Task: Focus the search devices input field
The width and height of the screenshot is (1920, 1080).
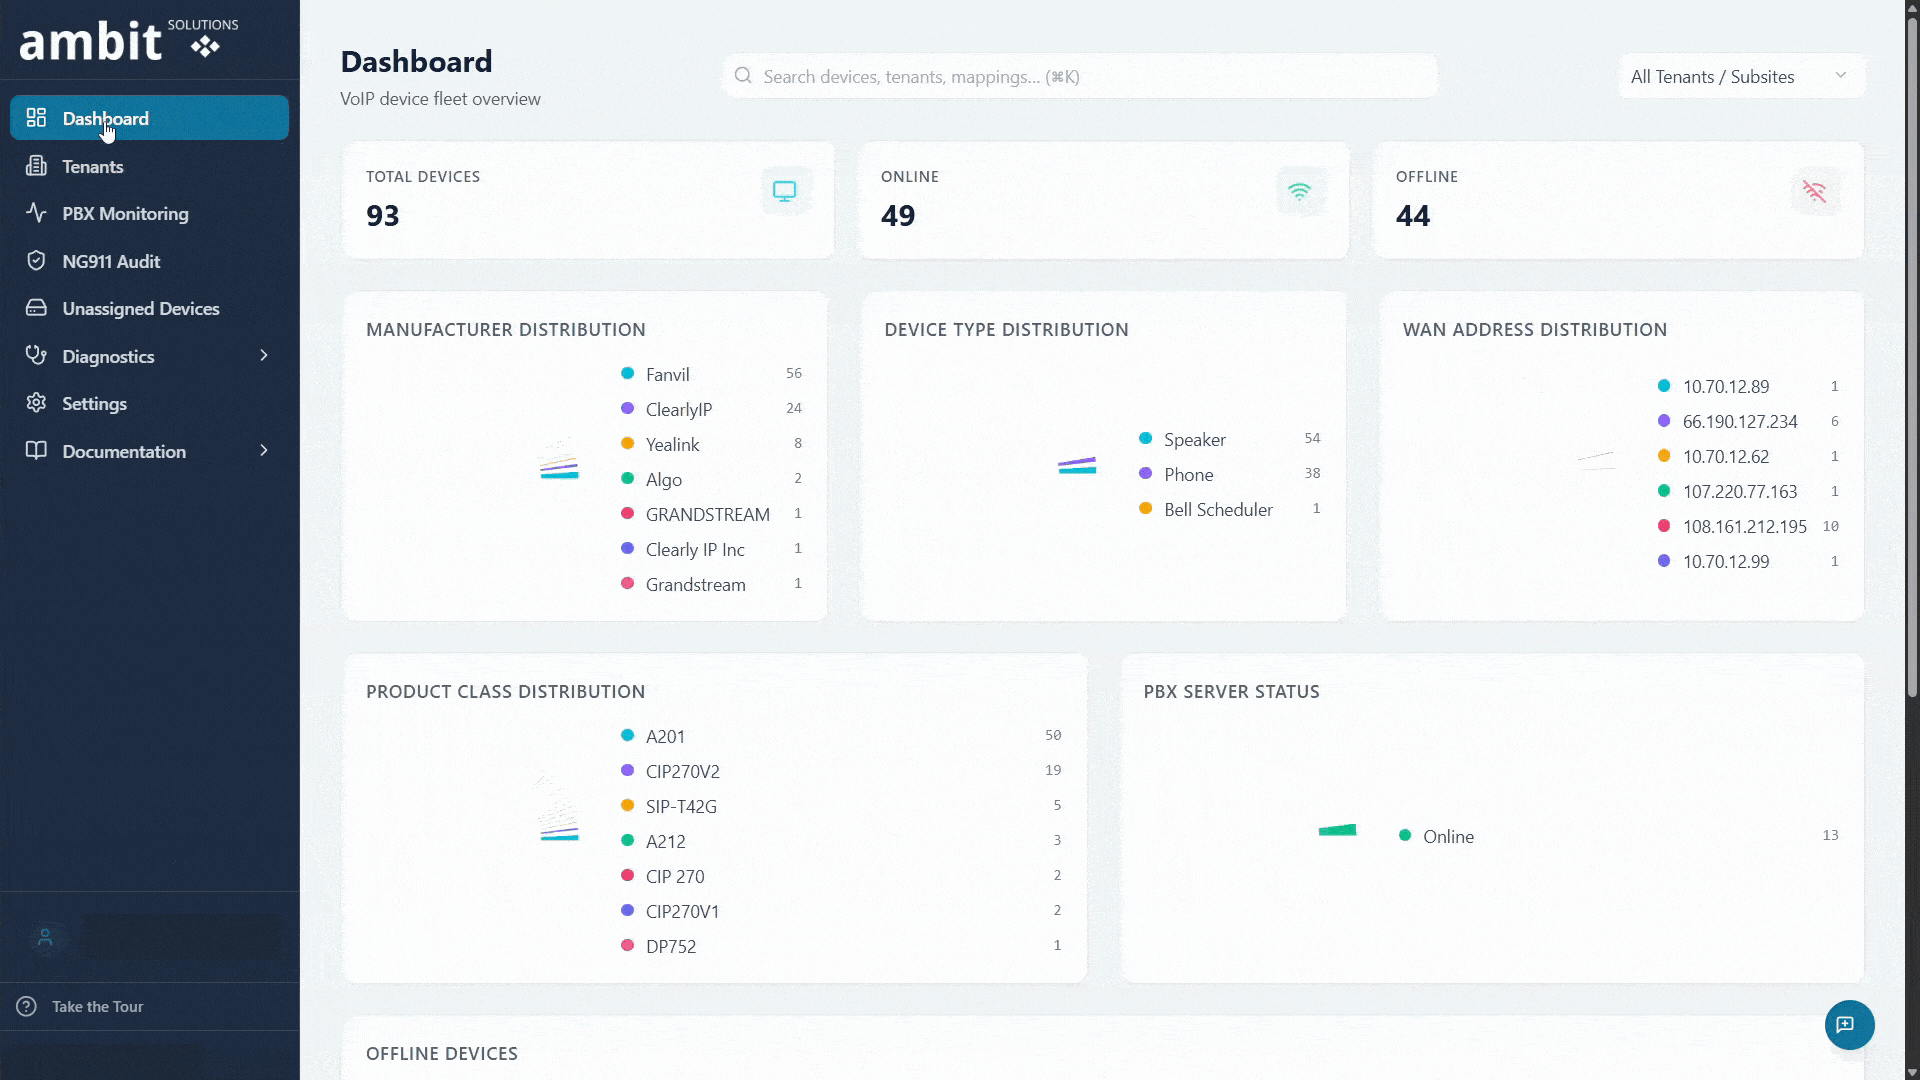Action: [x=1080, y=76]
